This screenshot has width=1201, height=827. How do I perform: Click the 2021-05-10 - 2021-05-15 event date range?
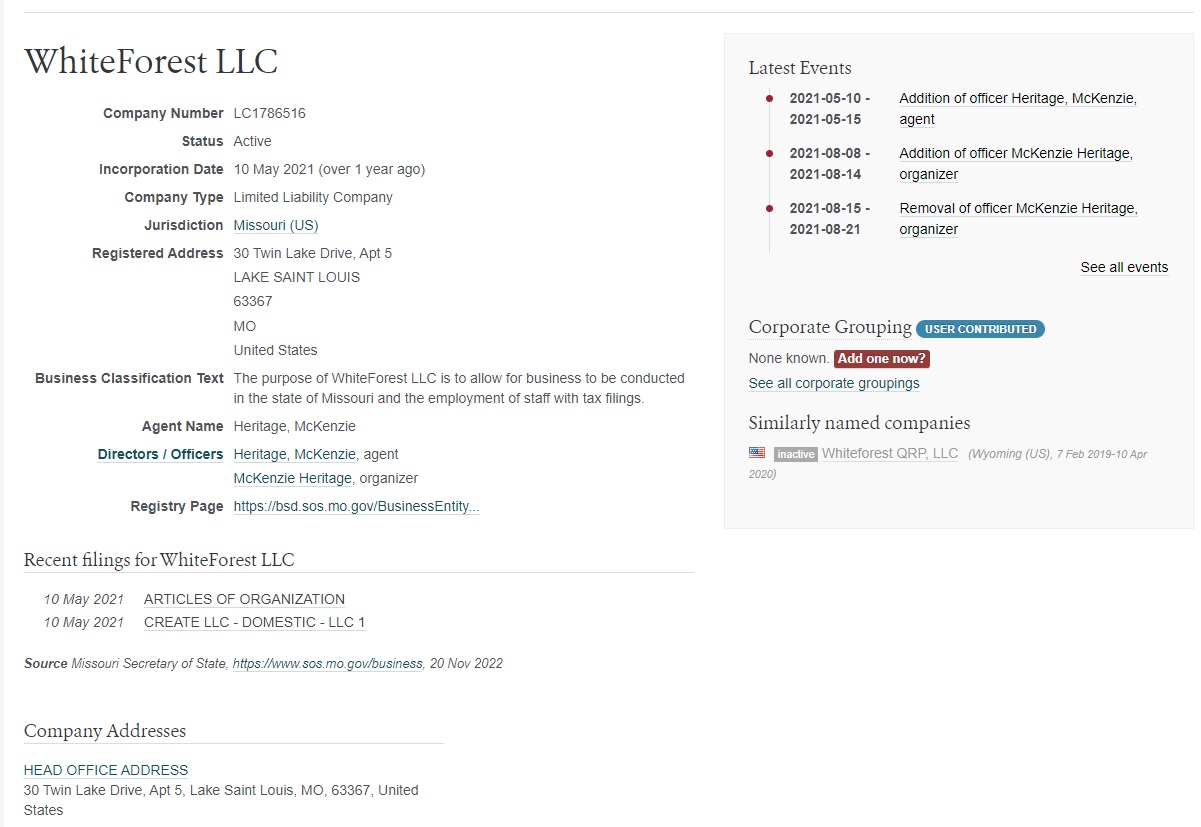[x=830, y=109]
